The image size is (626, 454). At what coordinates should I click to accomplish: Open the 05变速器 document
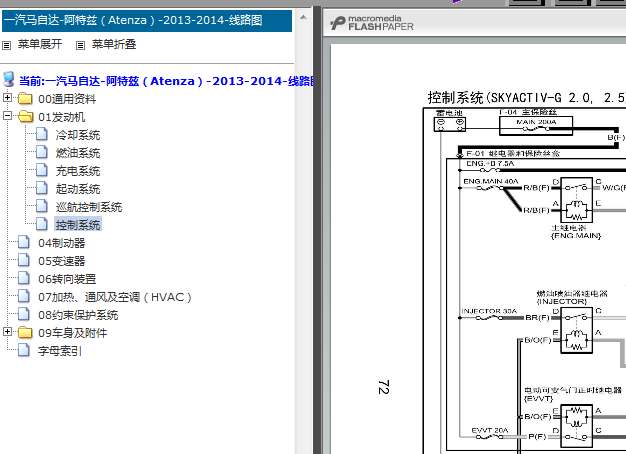pos(61,261)
